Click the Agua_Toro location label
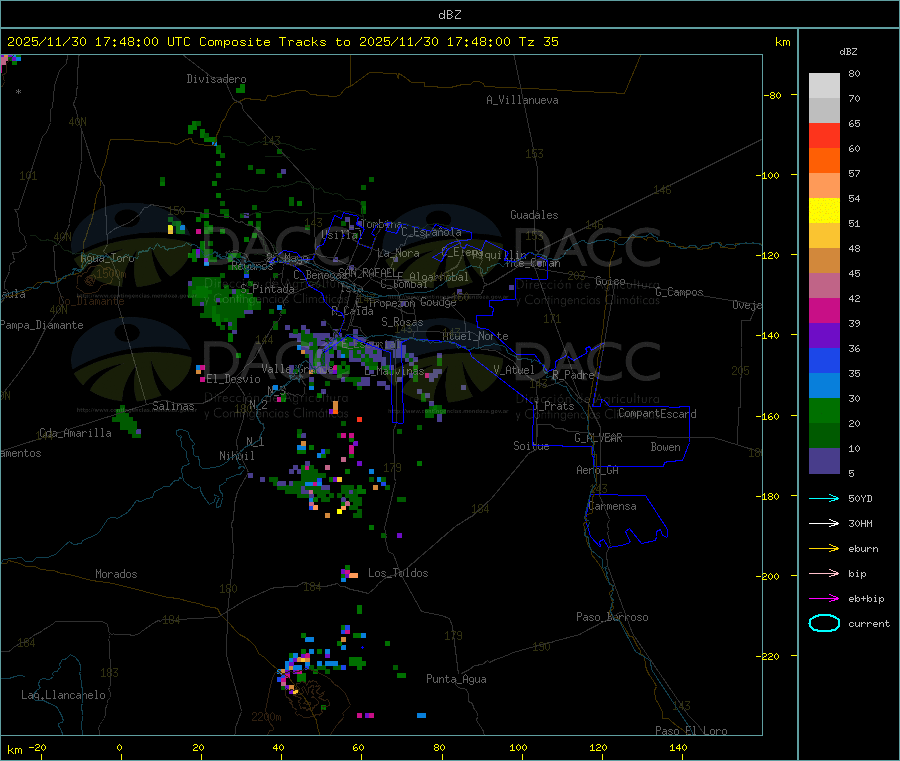Screen dimensions: 900x761 tap(107, 258)
